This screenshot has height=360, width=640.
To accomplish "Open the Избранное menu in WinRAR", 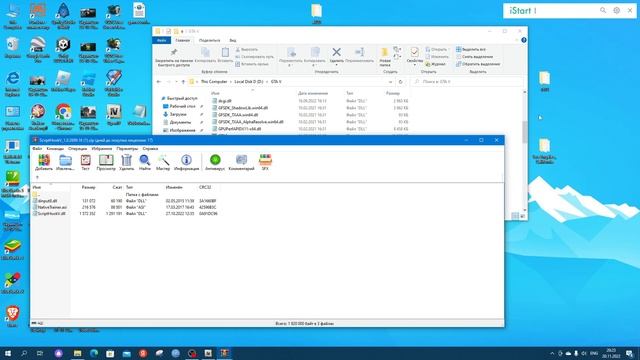I will click(102, 149).
